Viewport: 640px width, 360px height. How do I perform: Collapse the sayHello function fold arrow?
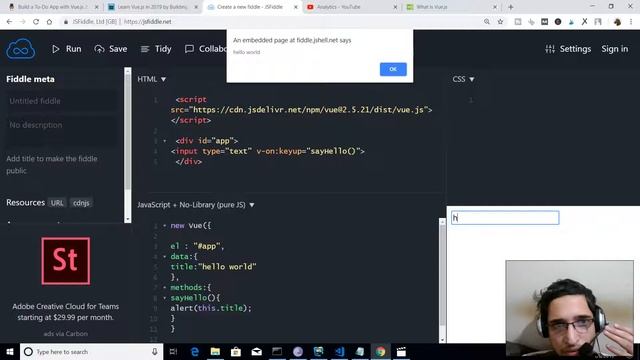pos(164,298)
